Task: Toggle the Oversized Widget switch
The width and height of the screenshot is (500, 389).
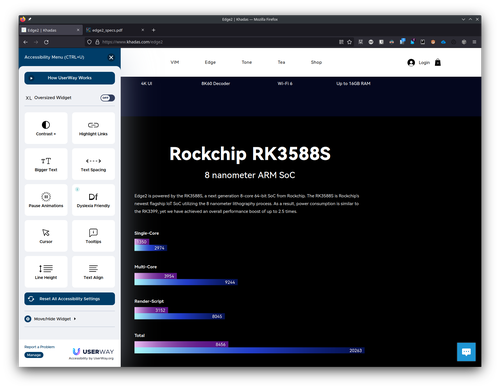Action: (107, 98)
